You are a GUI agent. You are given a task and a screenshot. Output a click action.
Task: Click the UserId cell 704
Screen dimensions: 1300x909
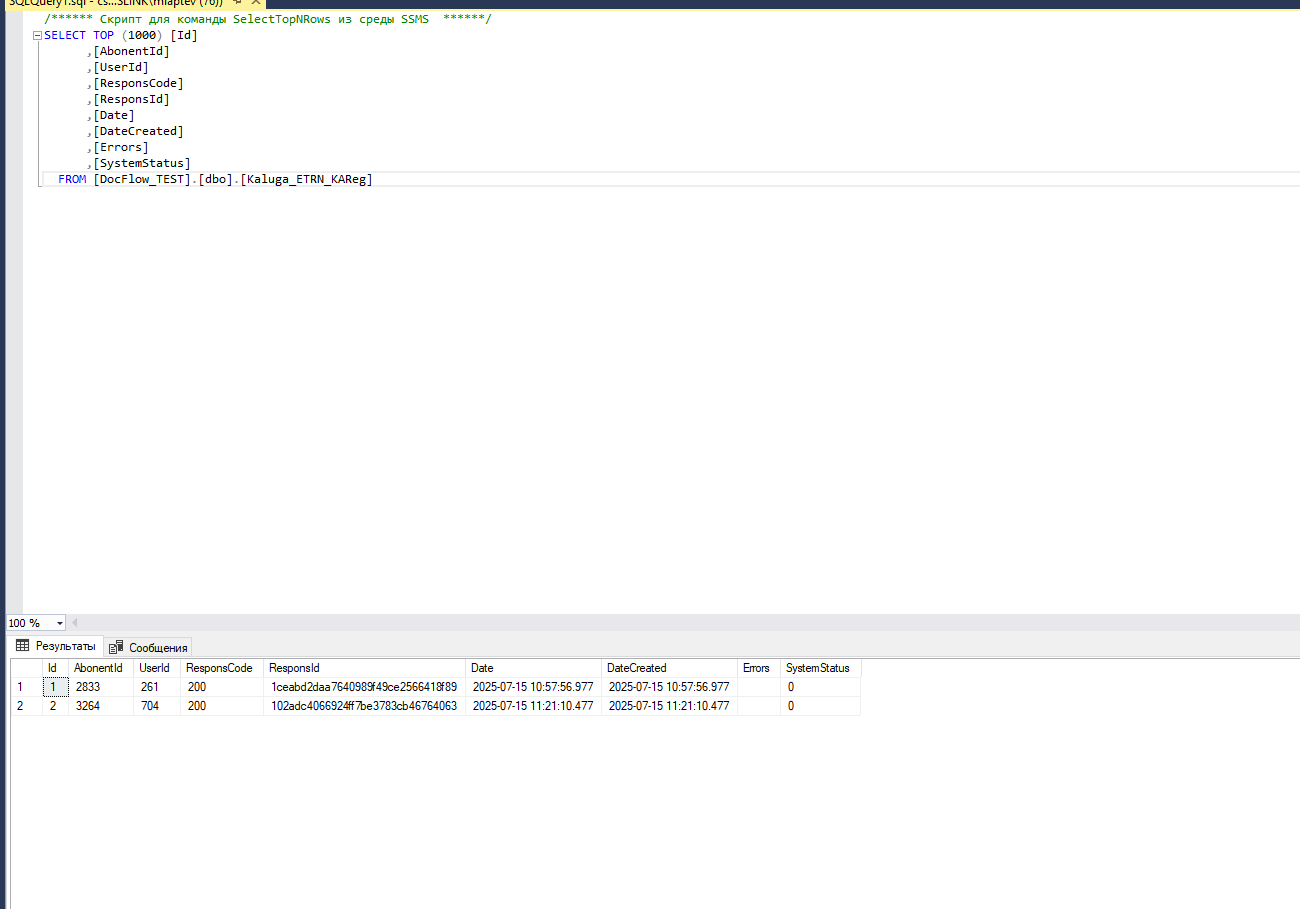(157, 706)
